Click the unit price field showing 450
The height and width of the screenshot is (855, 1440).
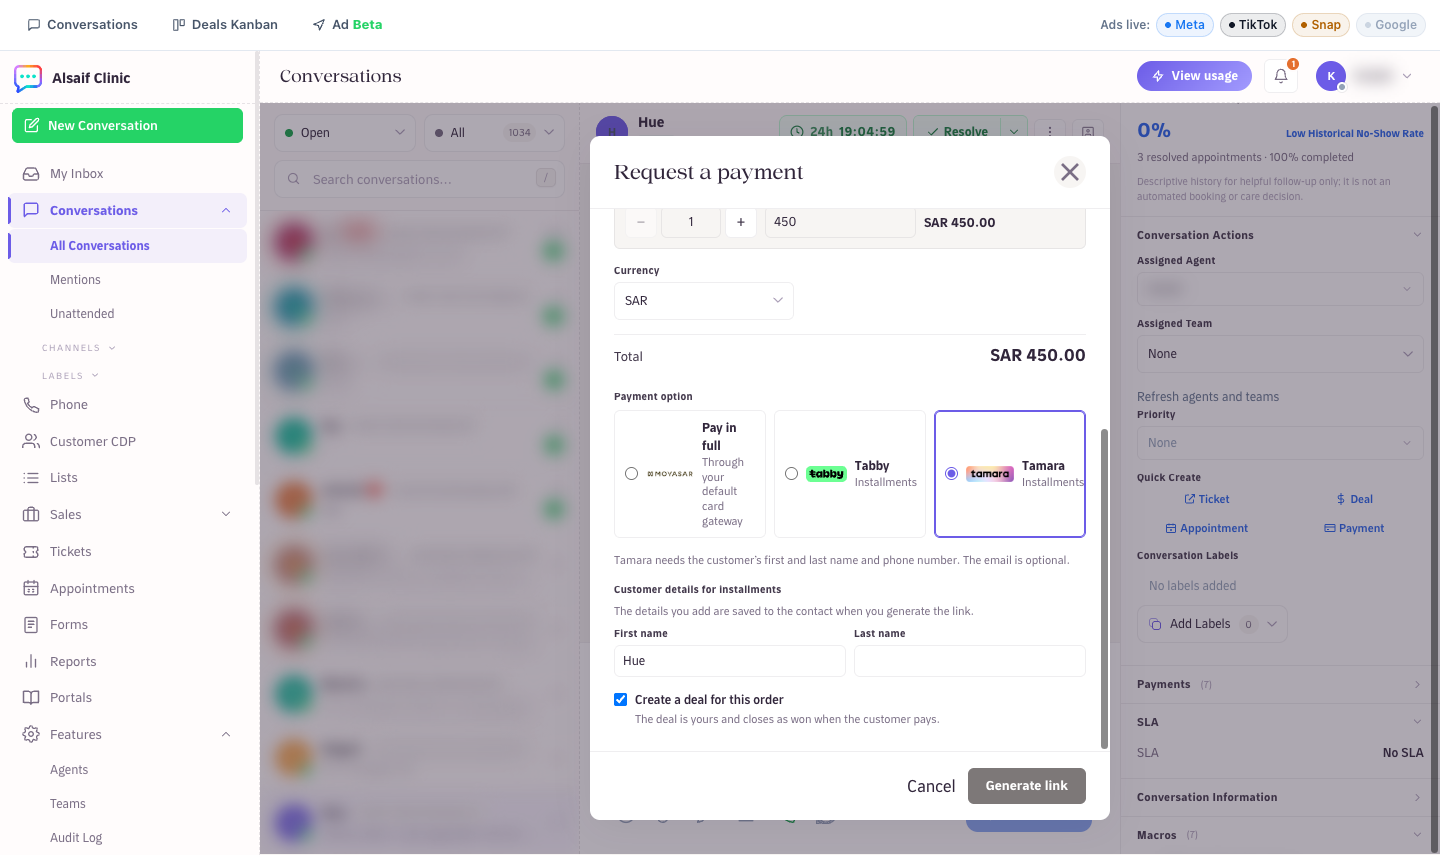point(840,222)
